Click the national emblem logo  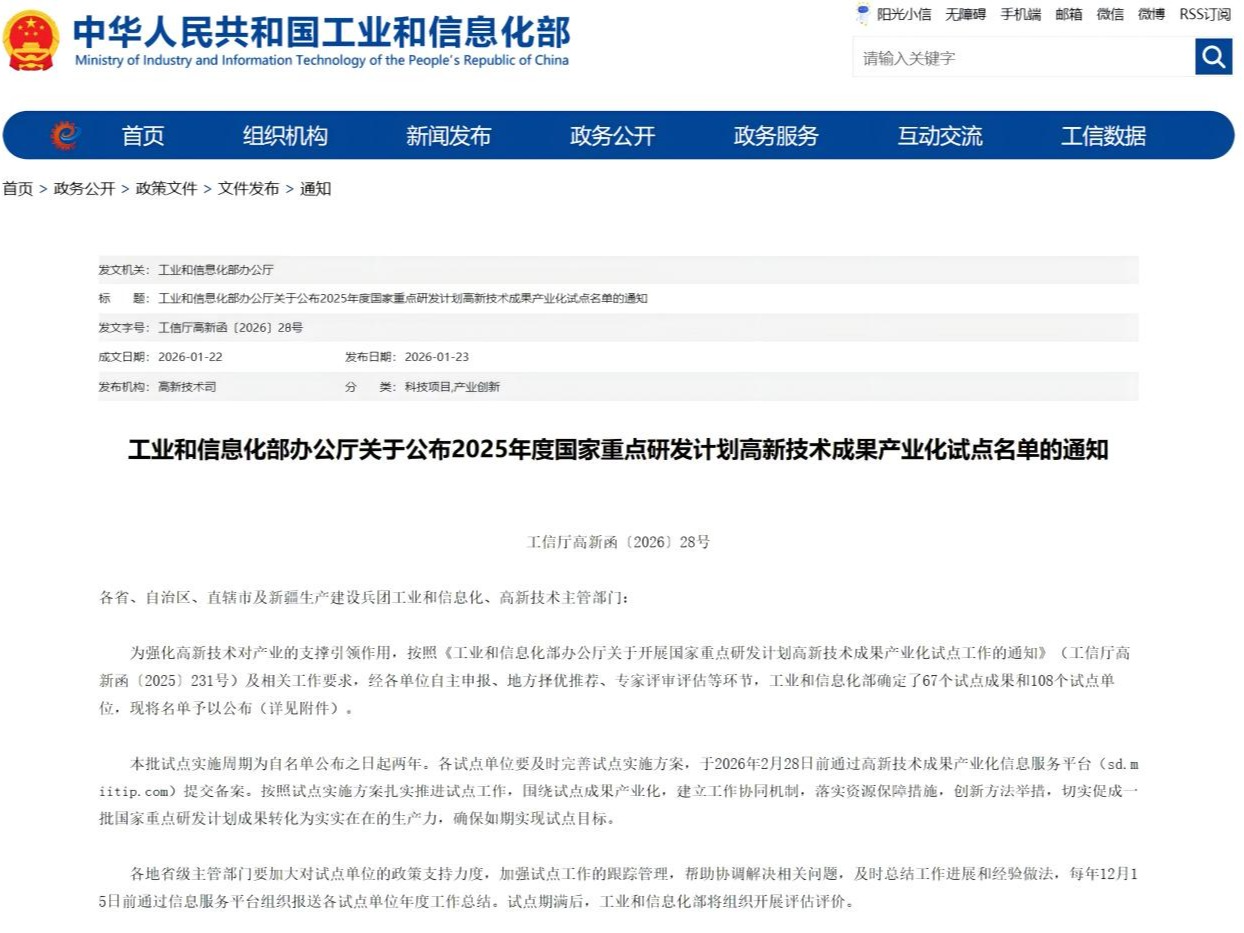30,41
